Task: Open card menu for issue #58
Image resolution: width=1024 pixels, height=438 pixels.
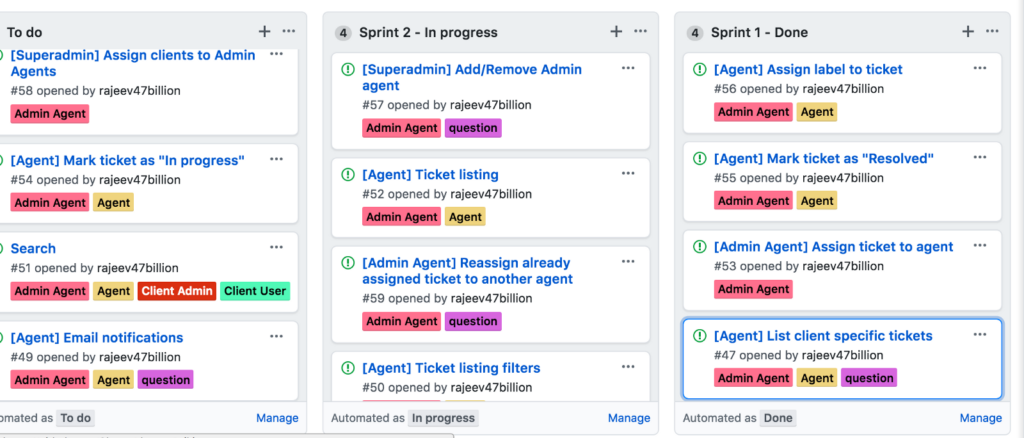Action: coord(276,54)
